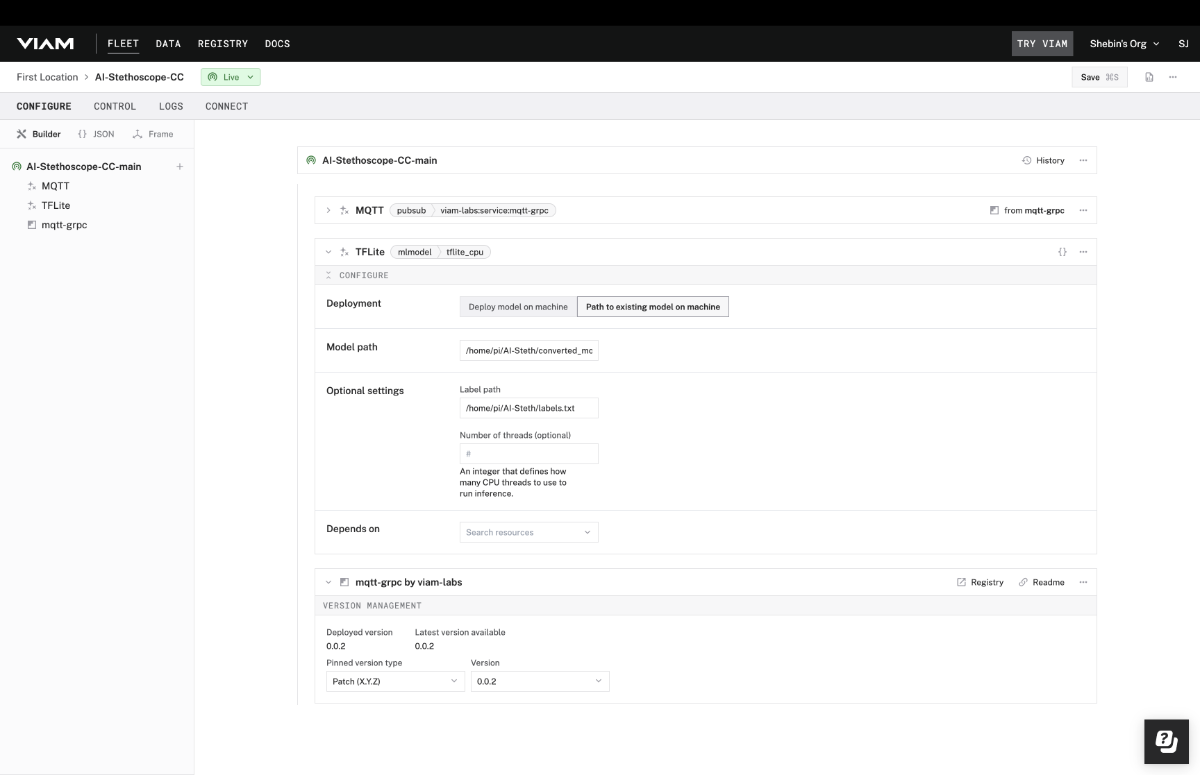
Task: Open the mqtt-grpc card options menu
Action: [1083, 582]
